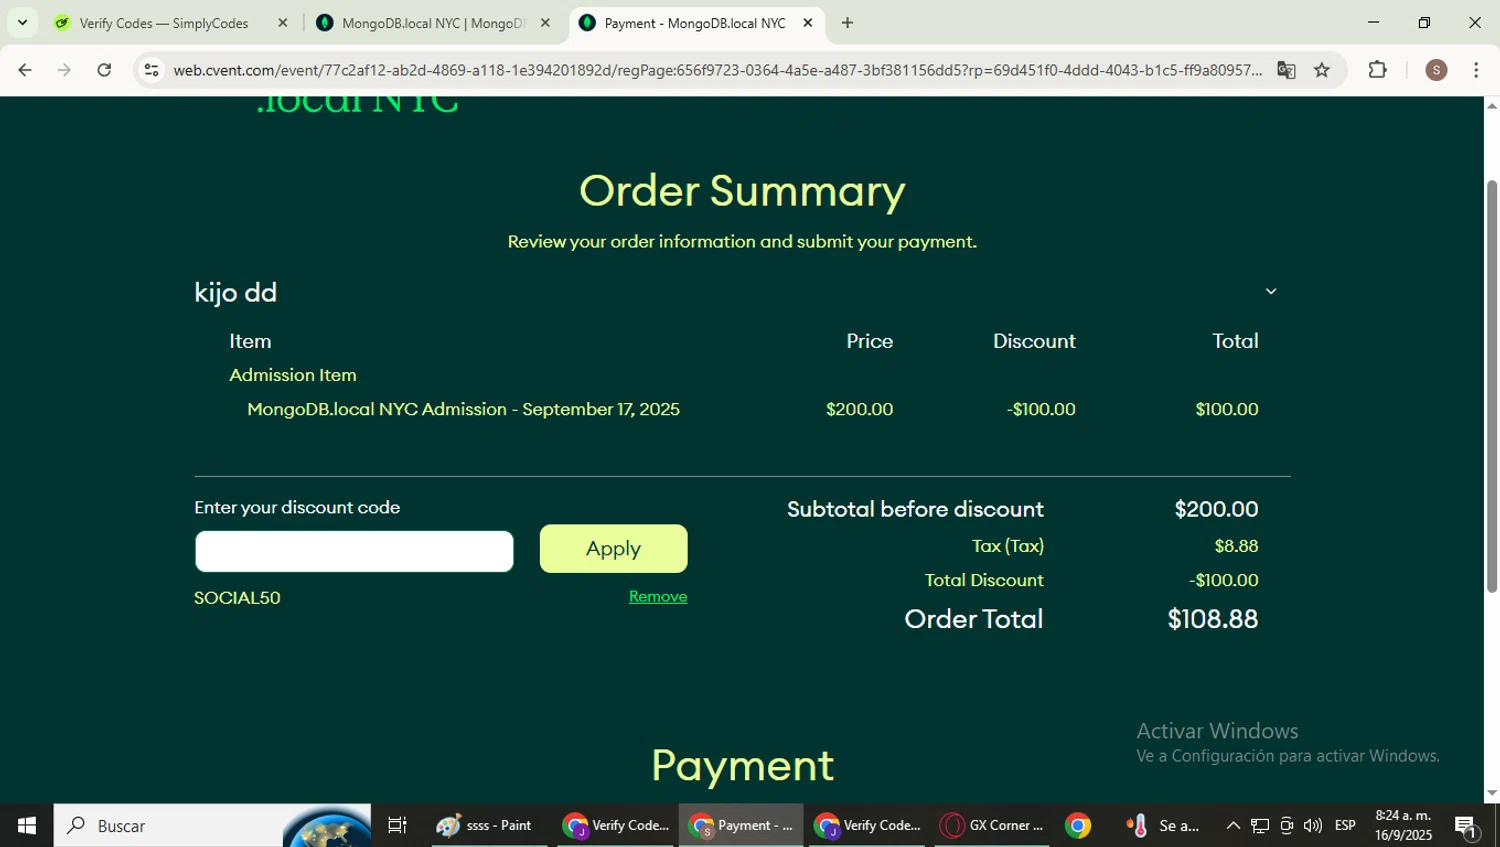This screenshot has width=1500, height=847.
Task: Close the Payment - MongoDB.local NYC tab
Action: (x=808, y=23)
